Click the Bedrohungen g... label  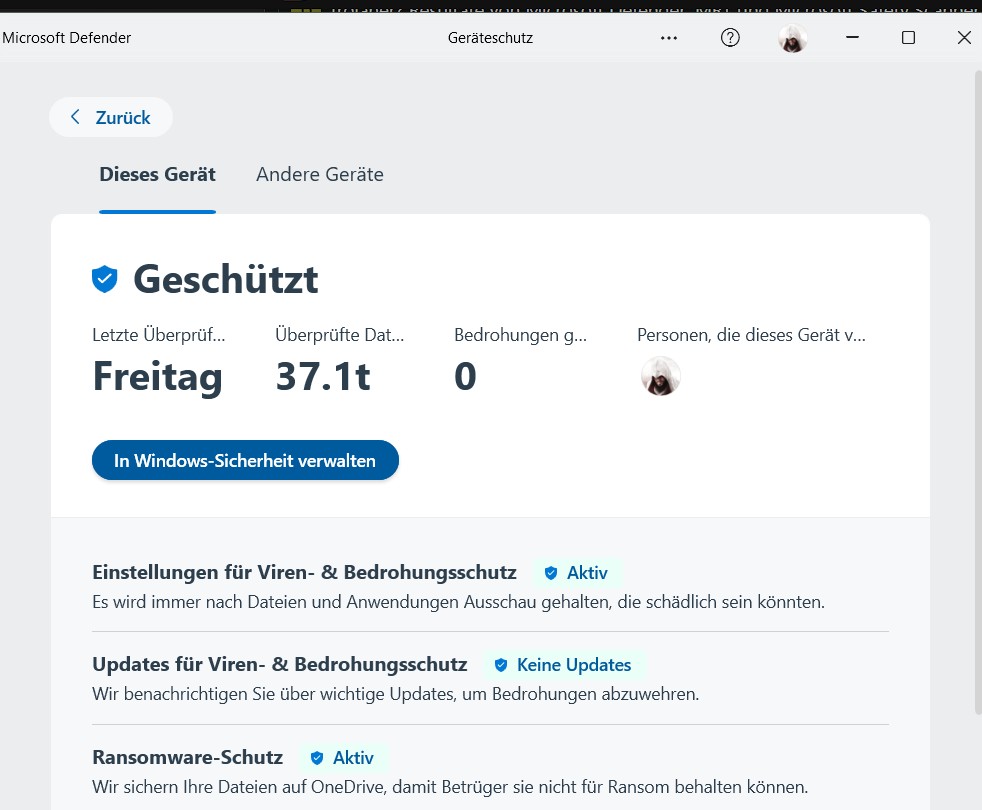coord(520,335)
